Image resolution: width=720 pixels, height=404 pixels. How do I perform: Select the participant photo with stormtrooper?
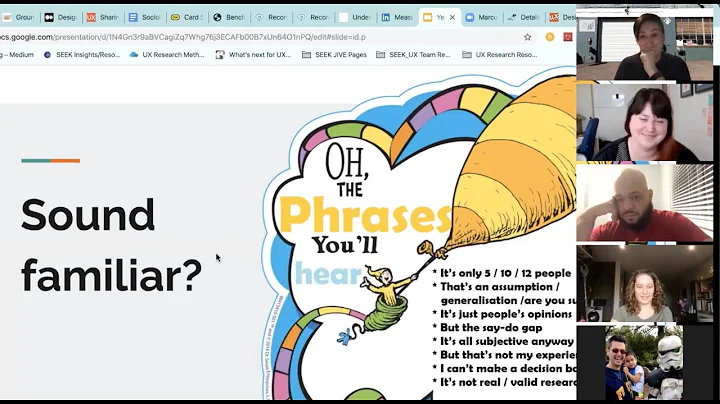click(644, 363)
